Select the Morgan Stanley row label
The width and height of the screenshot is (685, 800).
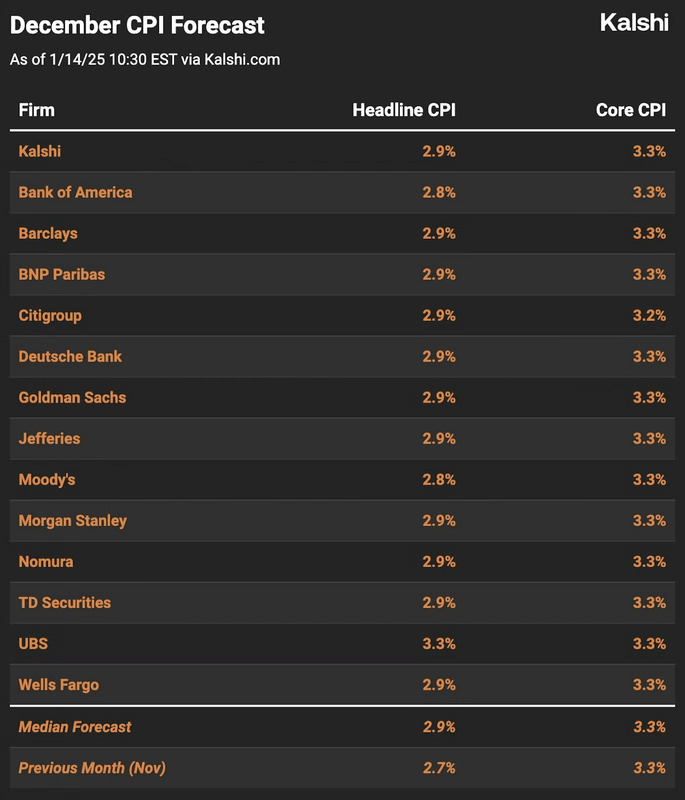pyautogui.click(x=73, y=521)
